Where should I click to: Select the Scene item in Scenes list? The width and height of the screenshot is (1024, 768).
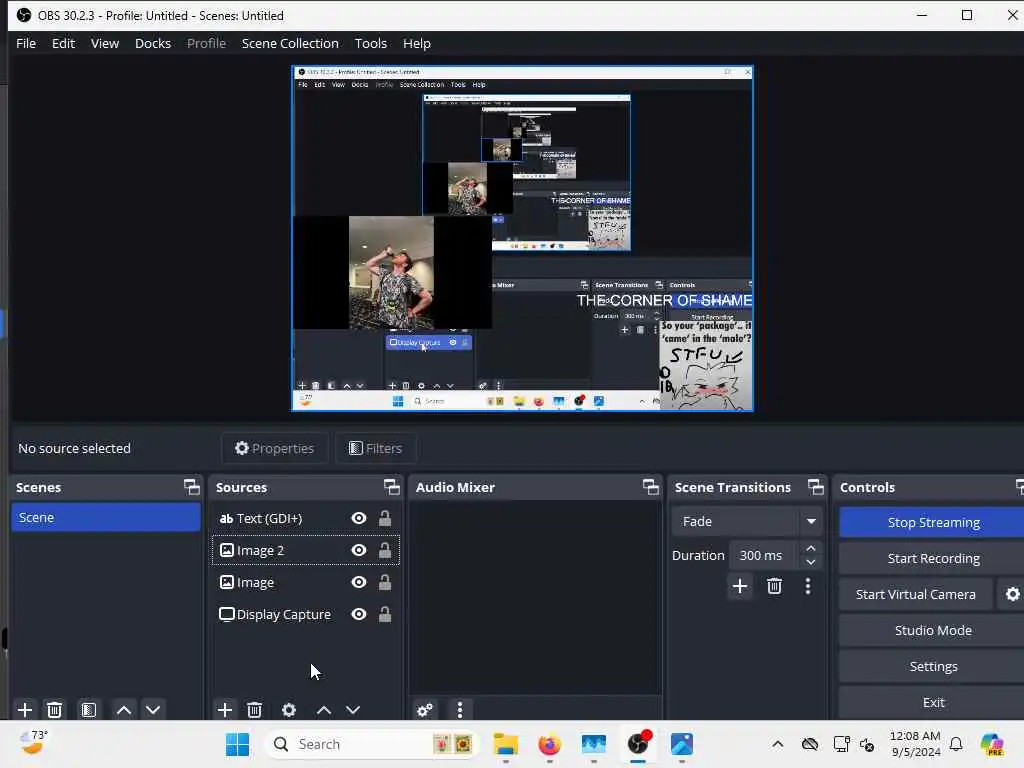click(x=106, y=517)
